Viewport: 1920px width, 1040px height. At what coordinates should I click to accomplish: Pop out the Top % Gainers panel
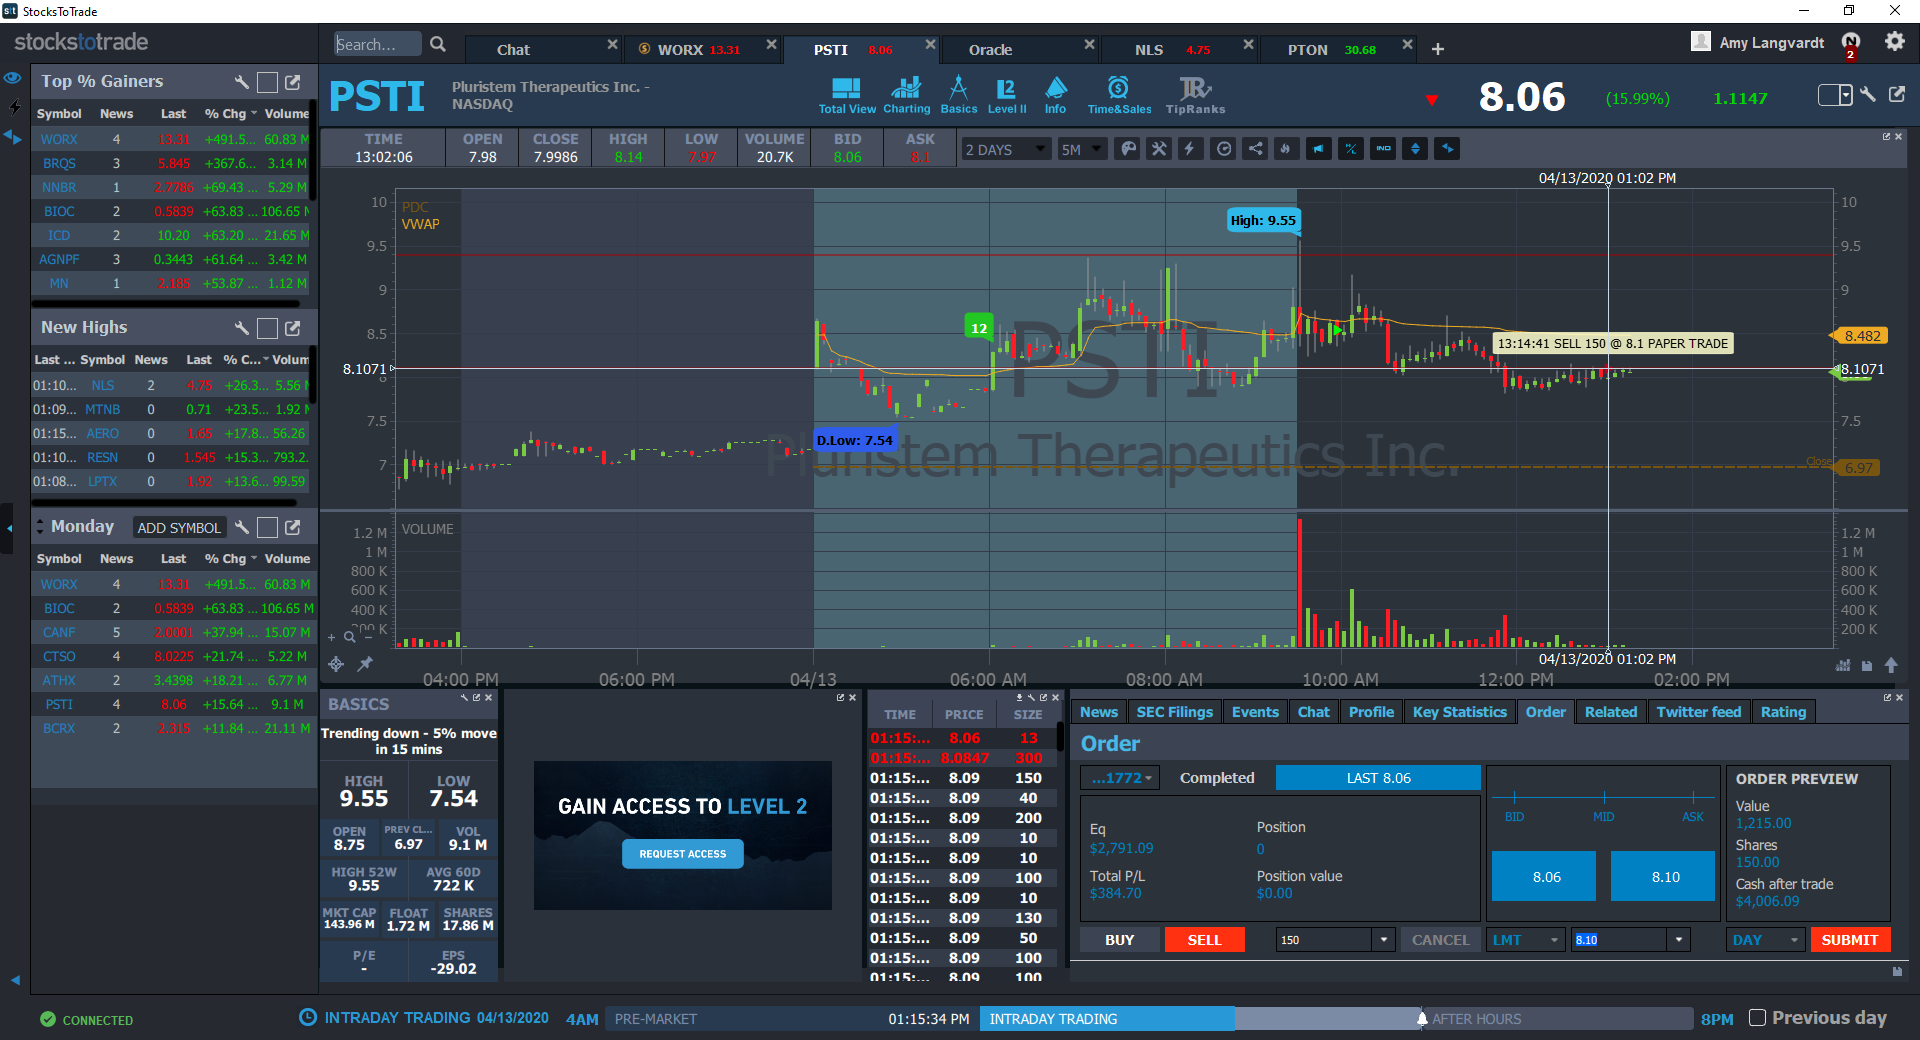click(x=293, y=82)
